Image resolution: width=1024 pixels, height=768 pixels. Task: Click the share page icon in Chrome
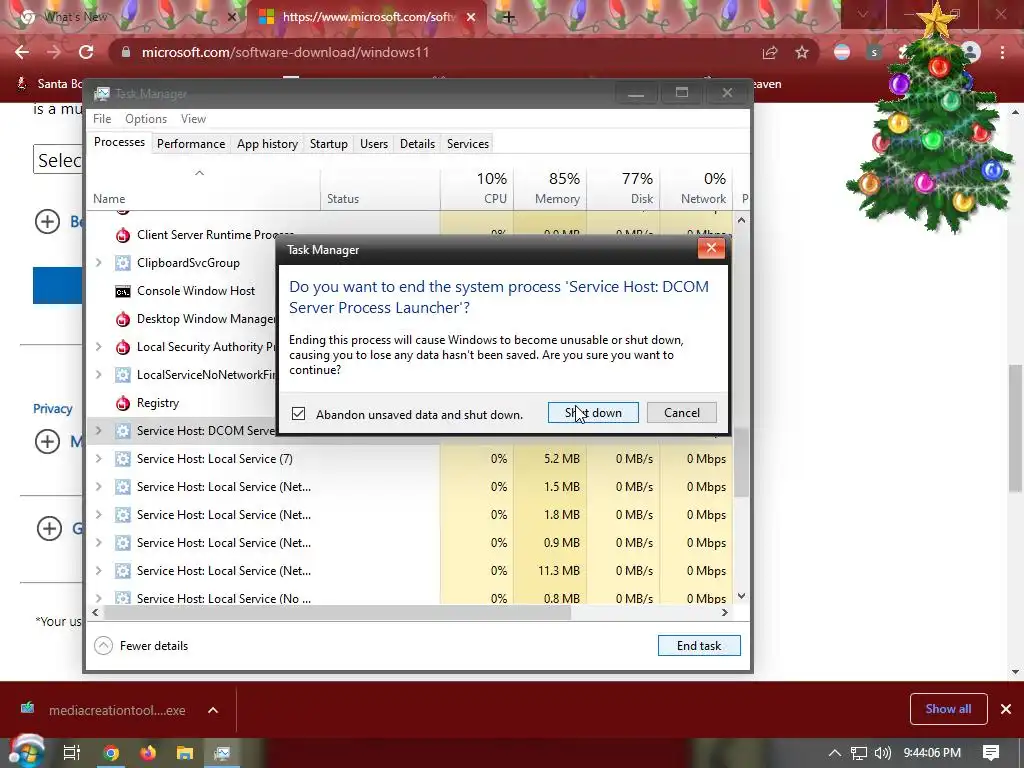coord(770,52)
